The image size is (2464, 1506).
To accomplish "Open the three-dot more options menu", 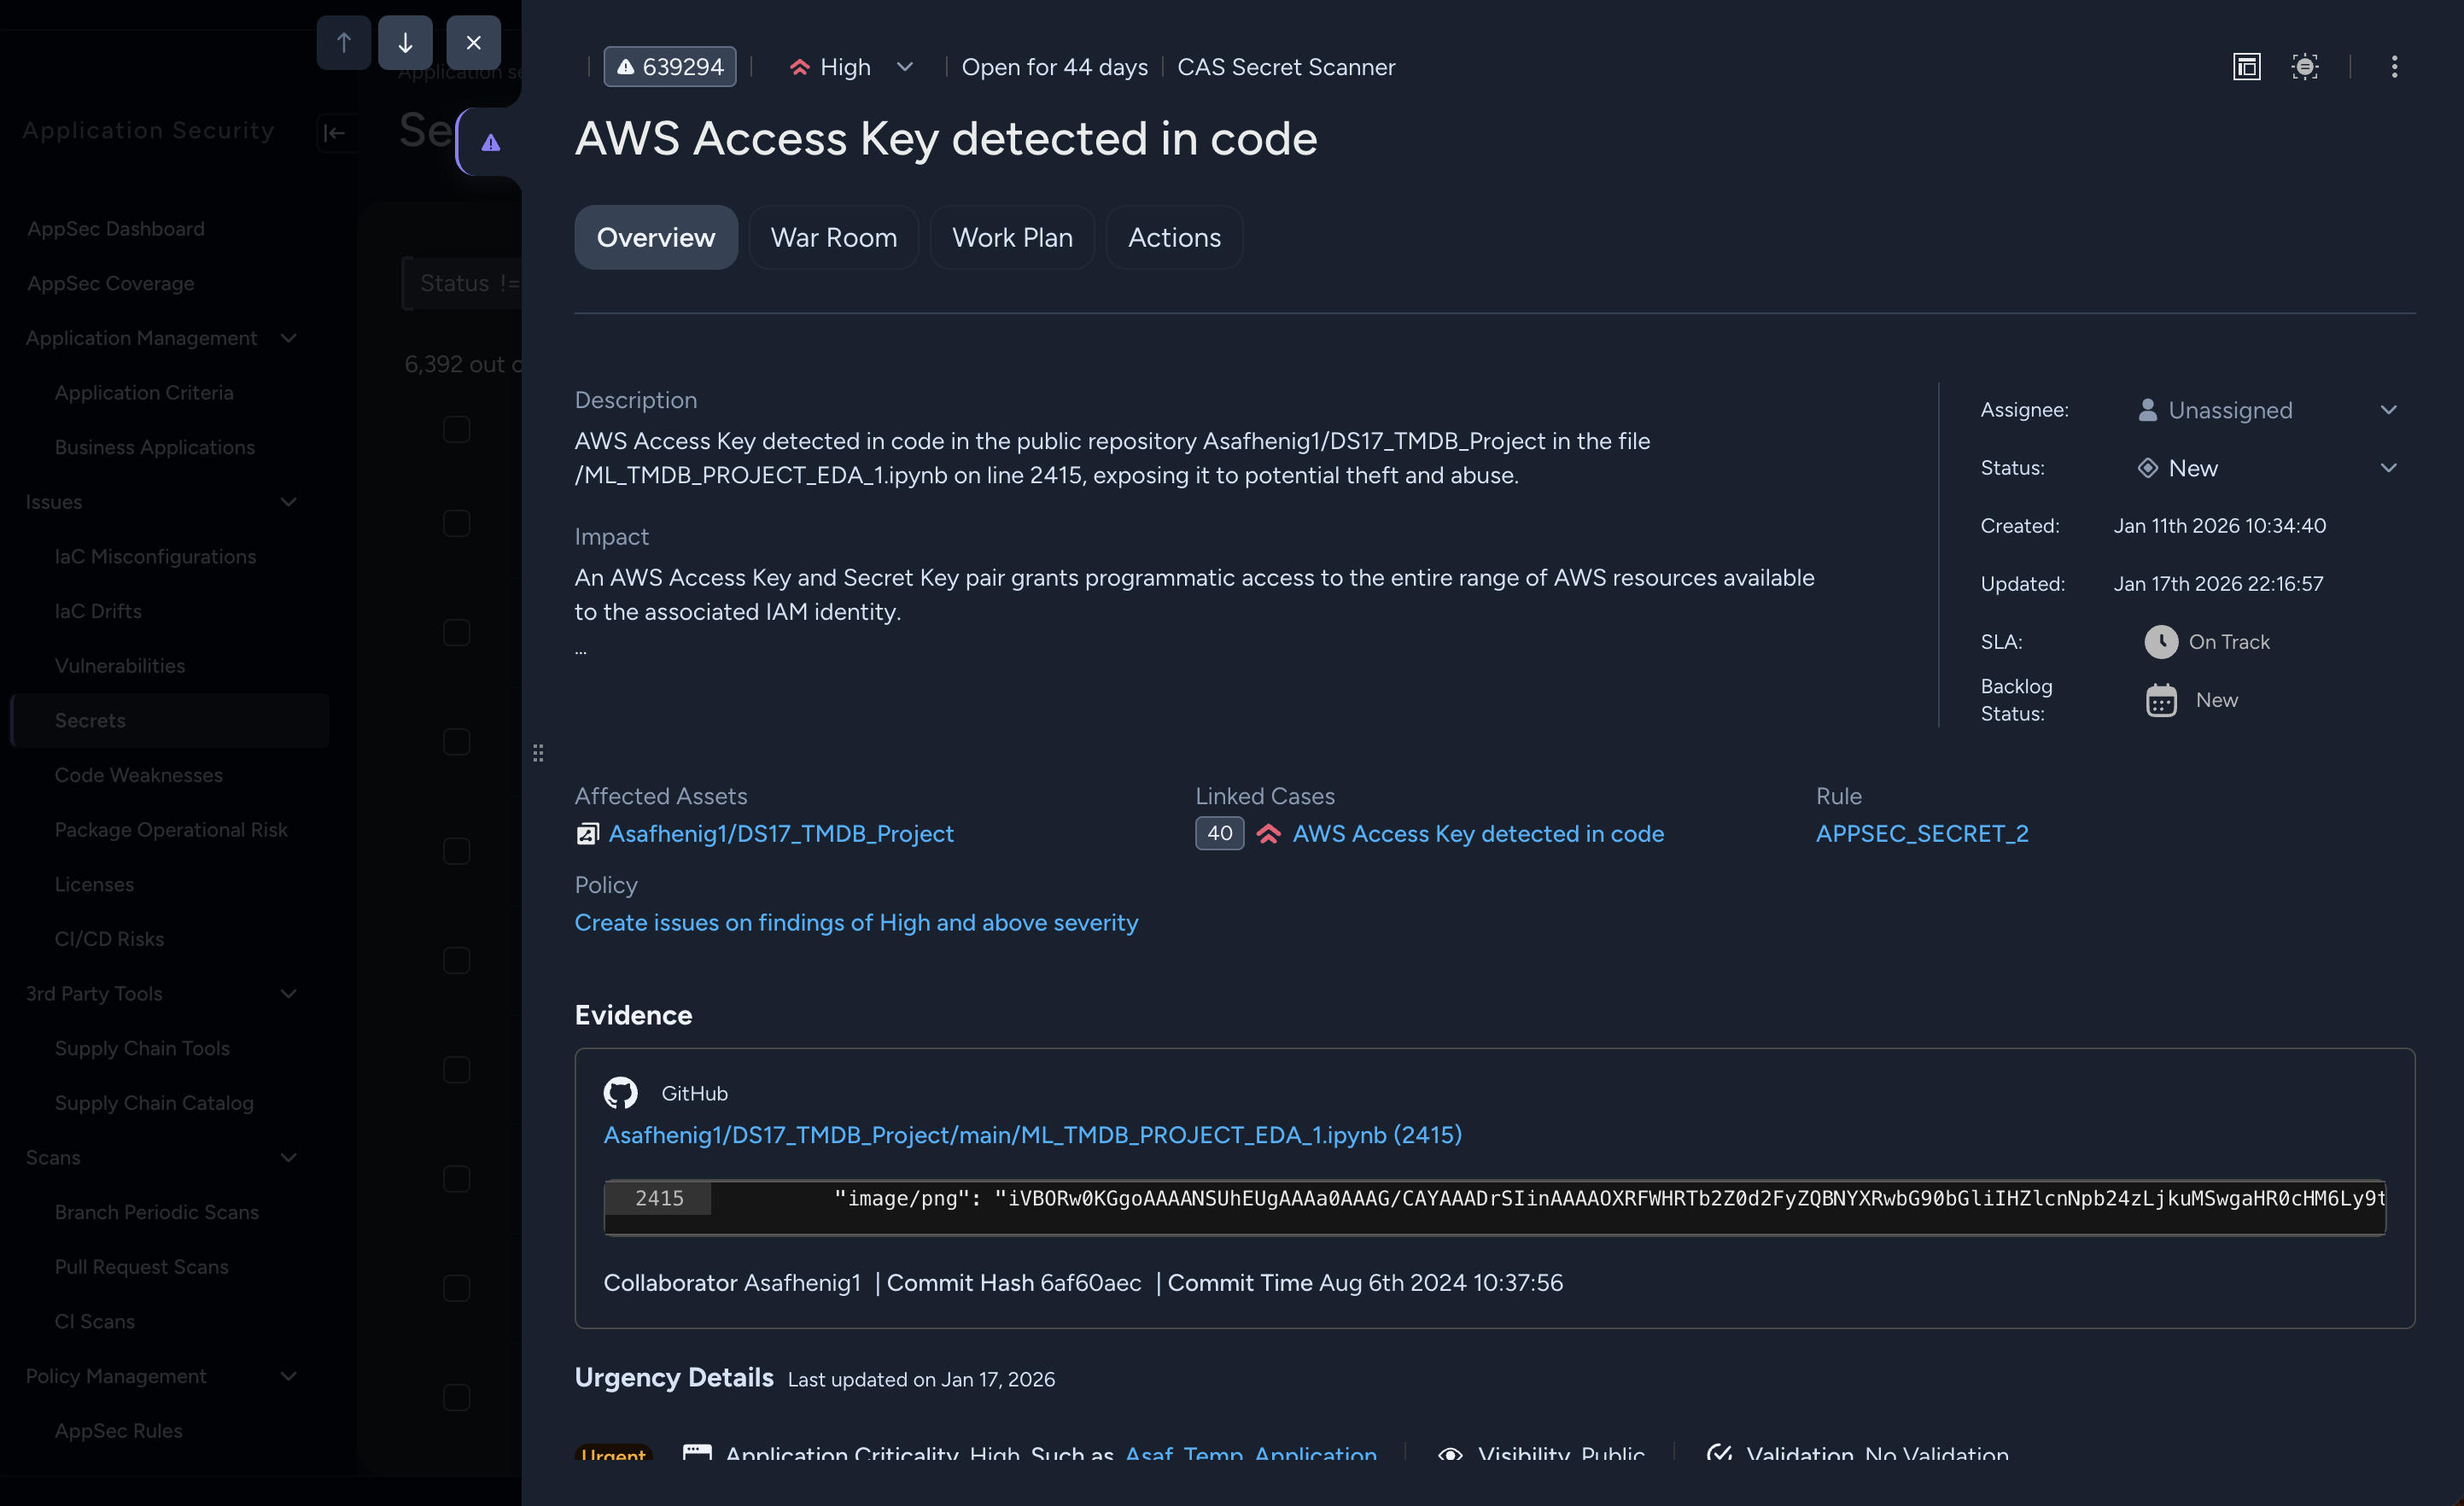I will coord(2394,67).
